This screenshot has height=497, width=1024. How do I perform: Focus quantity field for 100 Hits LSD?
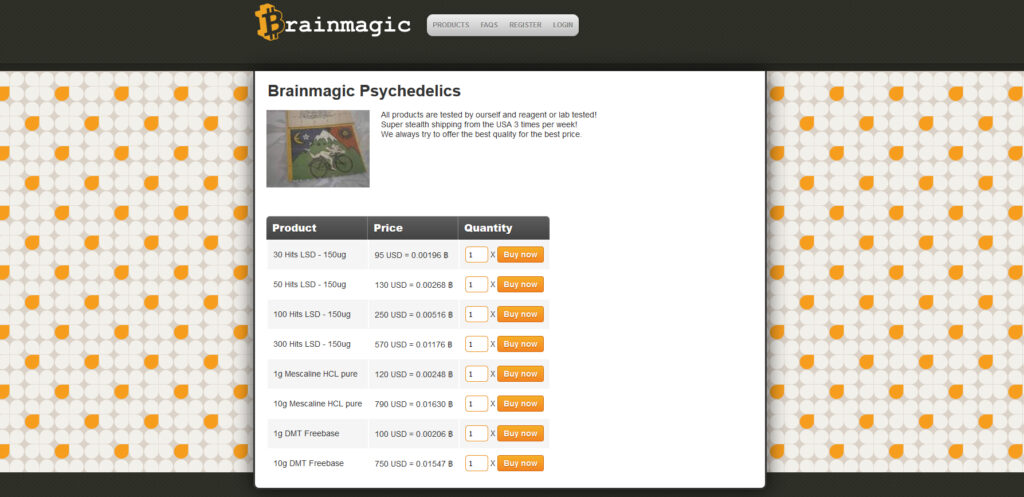click(477, 314)
